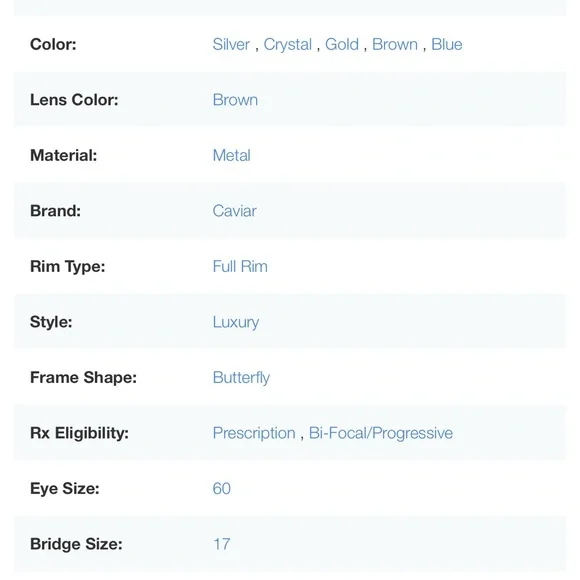Open the Prescription eligibility link
This screenshot has height=580, width=580.
pyautogui.click(x=254, y=434)
